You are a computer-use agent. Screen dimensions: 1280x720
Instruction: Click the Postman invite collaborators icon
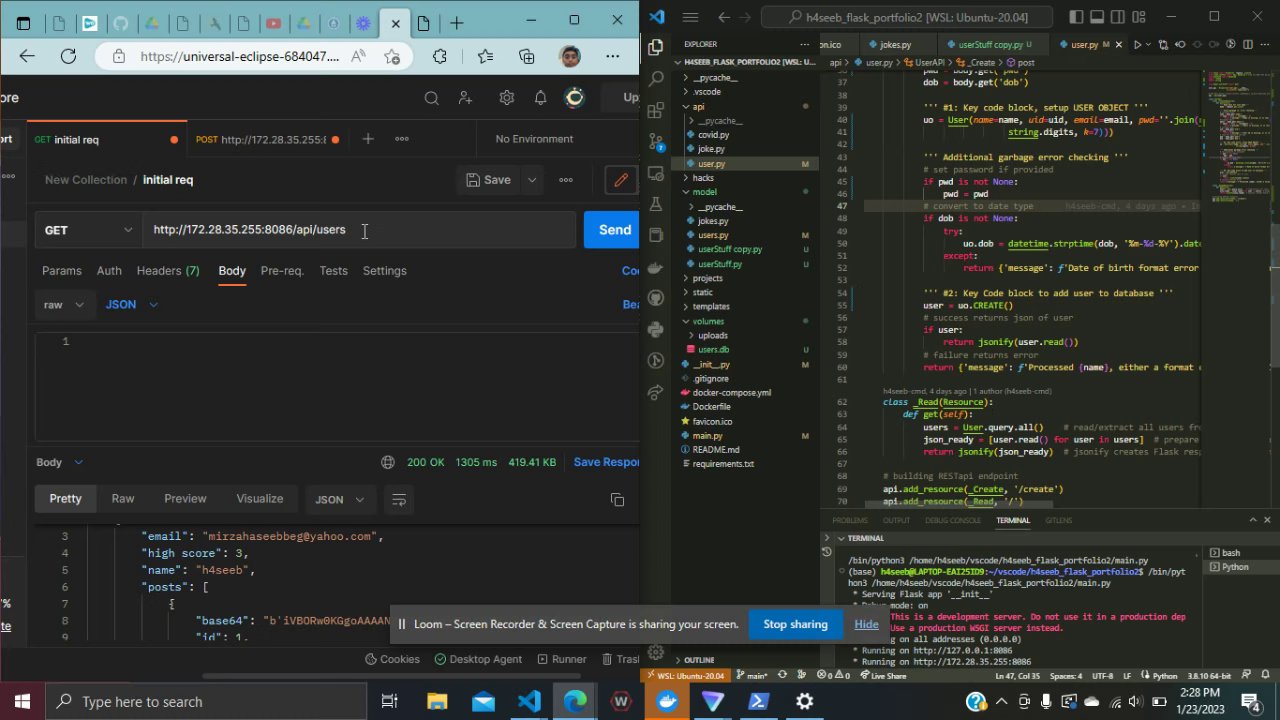[466, 98]
